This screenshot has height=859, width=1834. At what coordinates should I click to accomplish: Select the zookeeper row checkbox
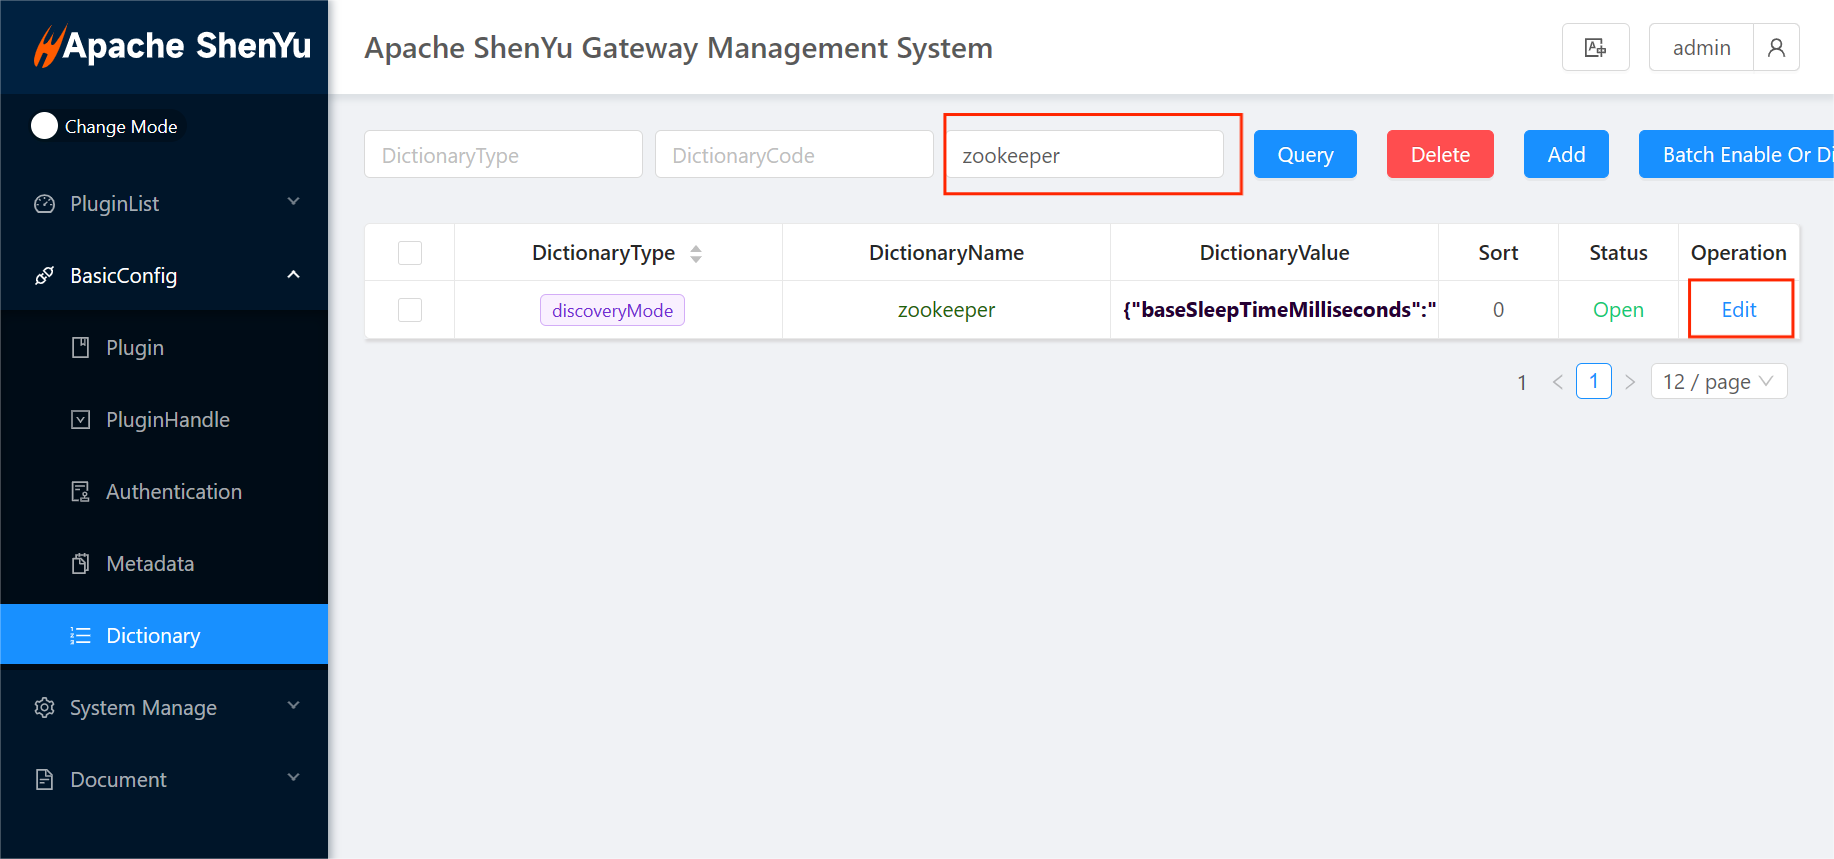[410, 310]
